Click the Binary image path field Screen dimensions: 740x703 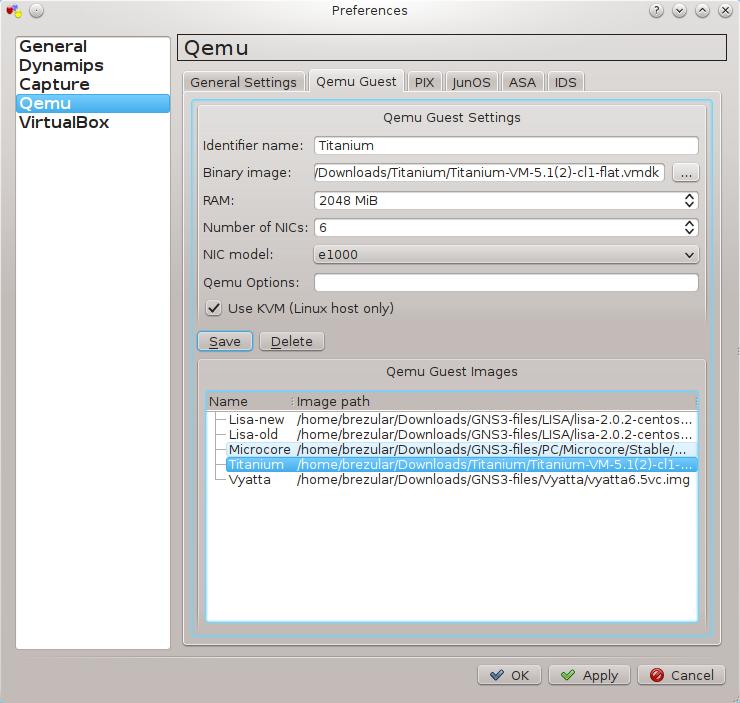pos(489,173)
